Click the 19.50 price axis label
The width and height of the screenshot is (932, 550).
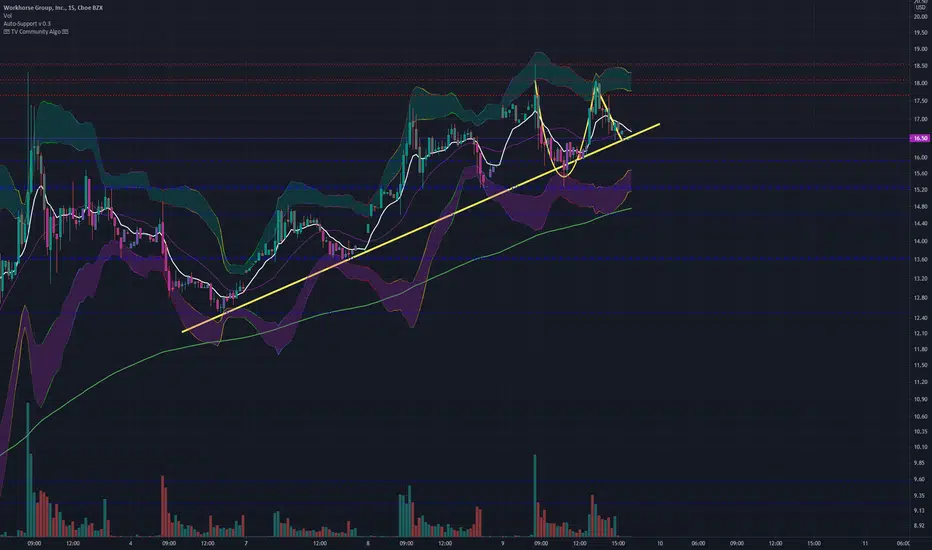tap(920, 33)
